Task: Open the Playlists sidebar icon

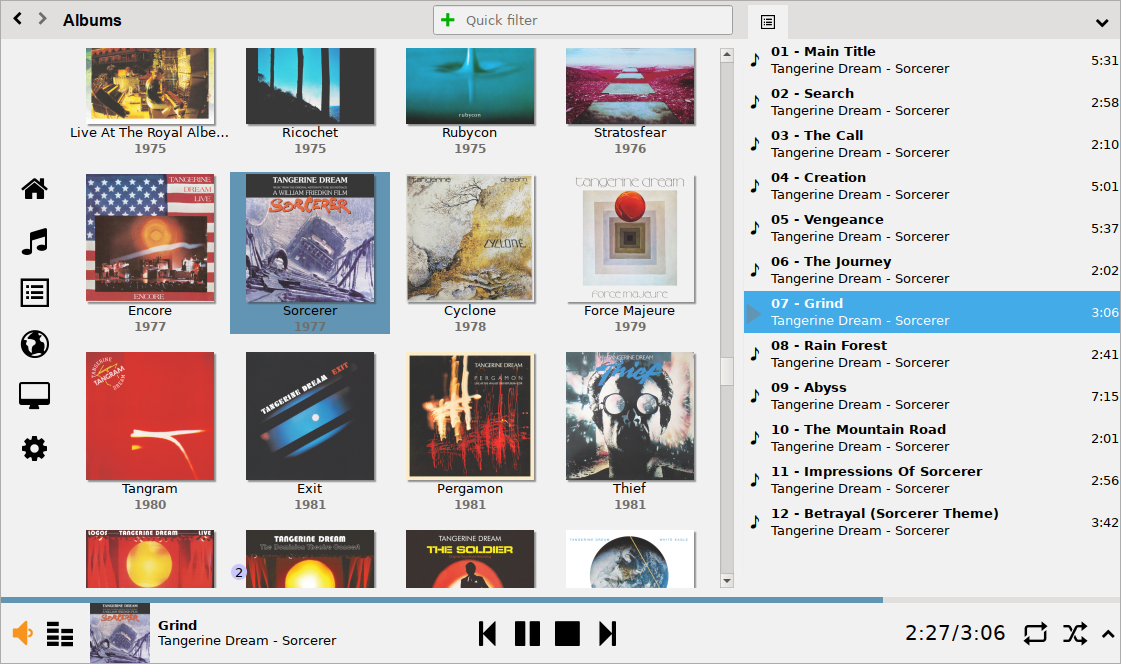Action: (x=34, y=293)
